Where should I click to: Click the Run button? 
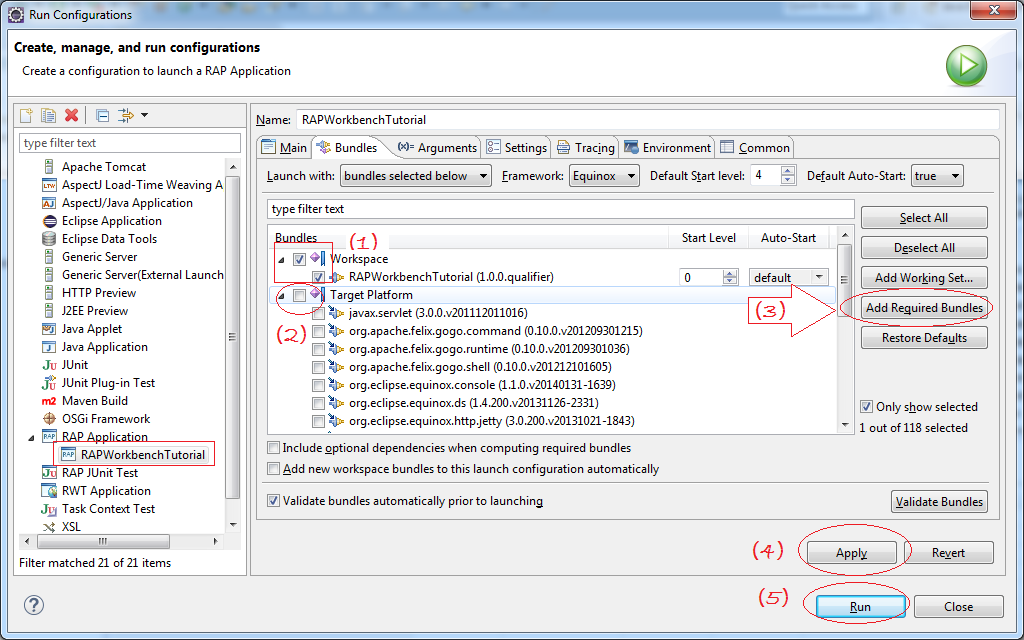(x=860, y=607)
